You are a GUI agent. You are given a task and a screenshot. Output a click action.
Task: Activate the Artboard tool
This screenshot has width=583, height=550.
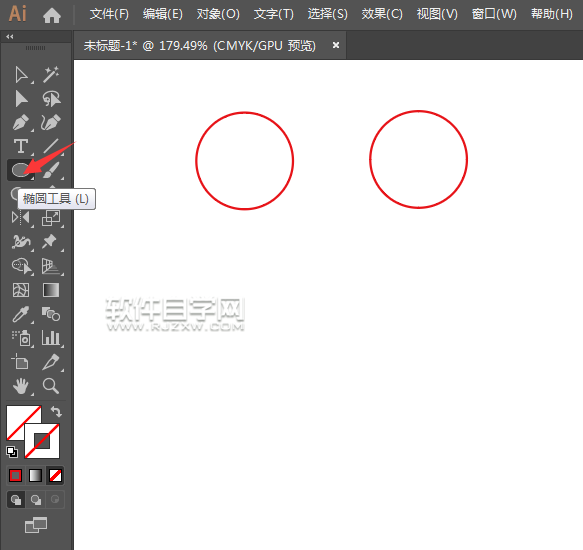[20, 361]
